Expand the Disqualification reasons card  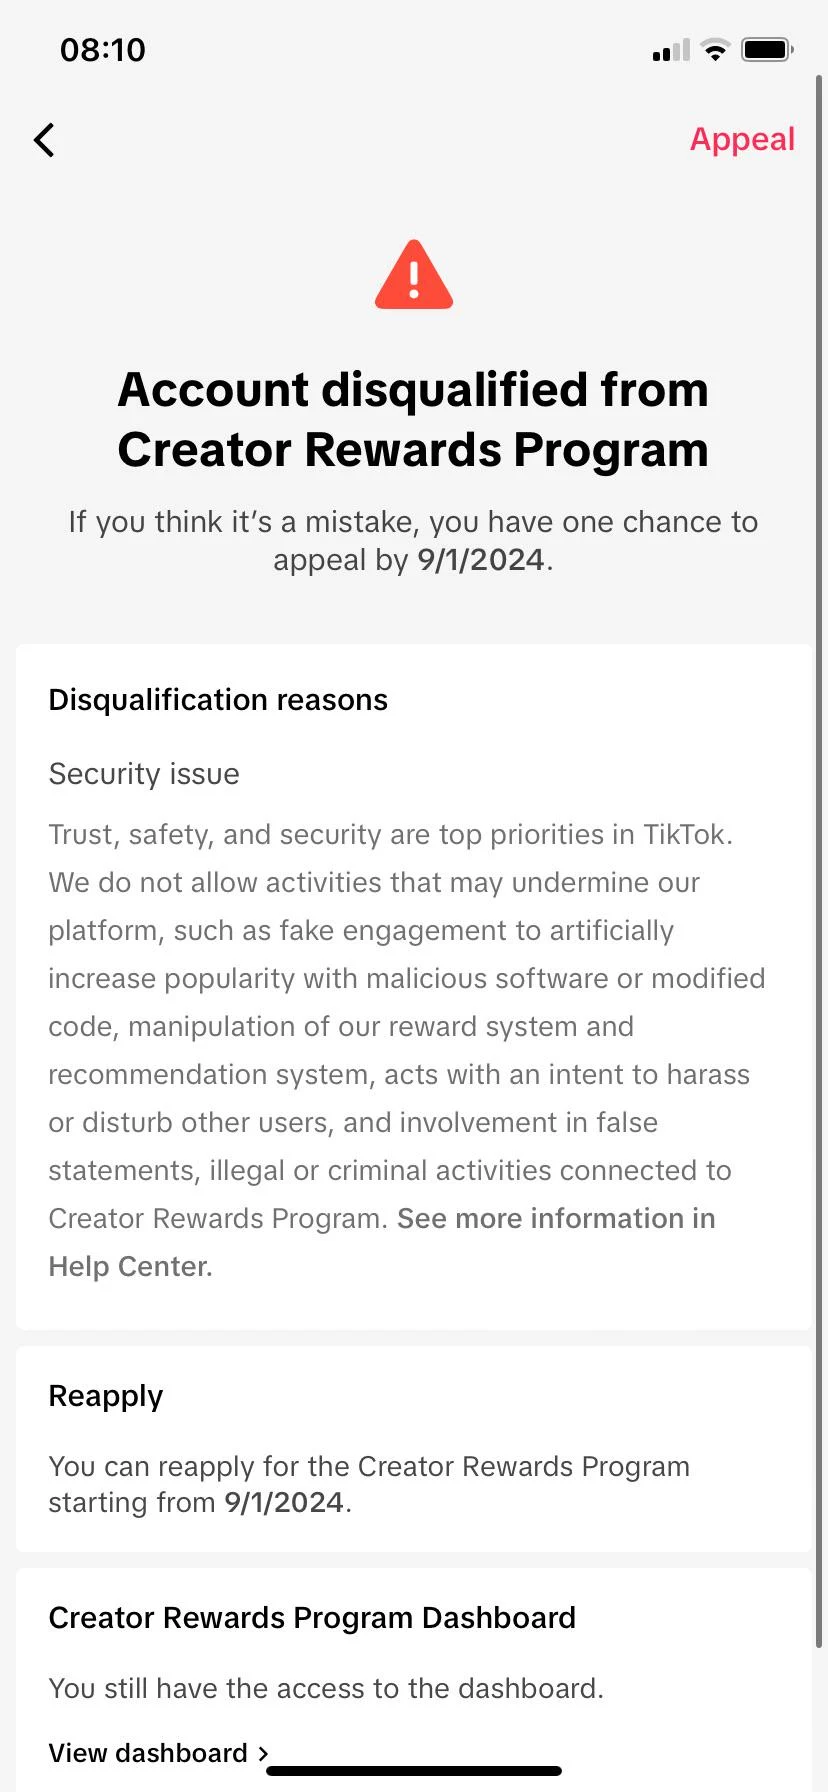coord(218,699)
